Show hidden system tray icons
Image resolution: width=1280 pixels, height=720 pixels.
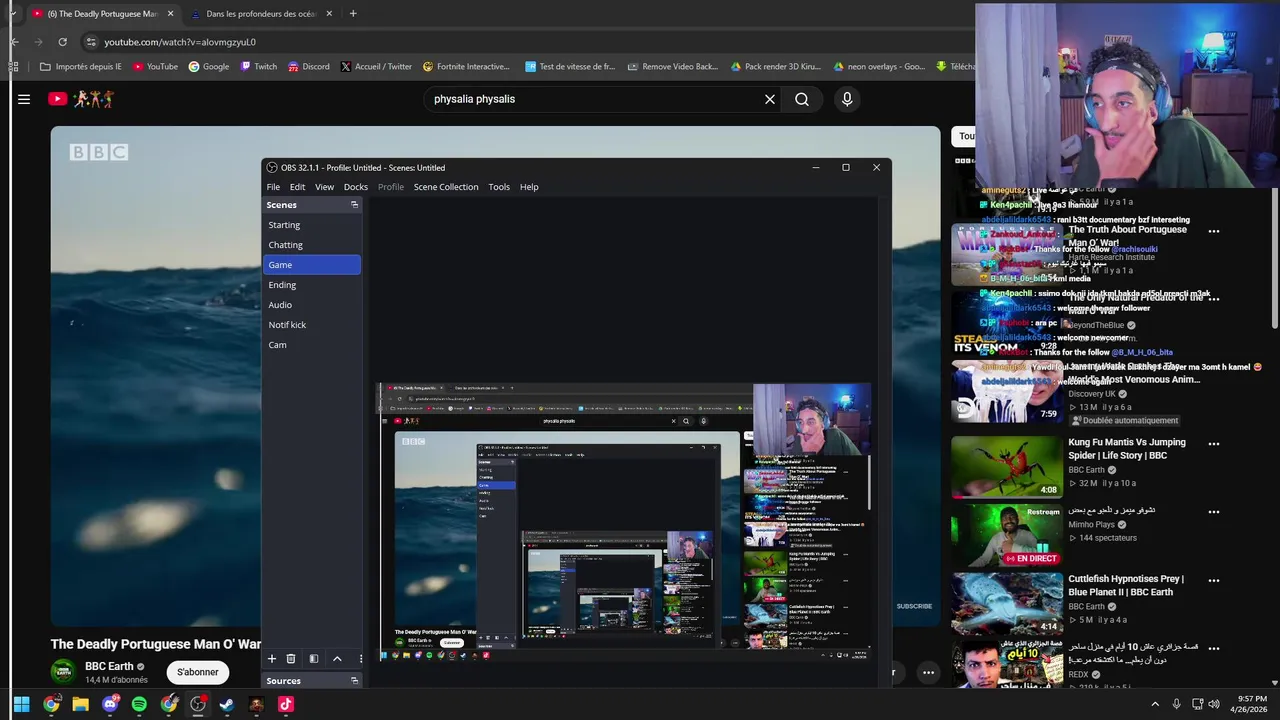click(1155, 704)
